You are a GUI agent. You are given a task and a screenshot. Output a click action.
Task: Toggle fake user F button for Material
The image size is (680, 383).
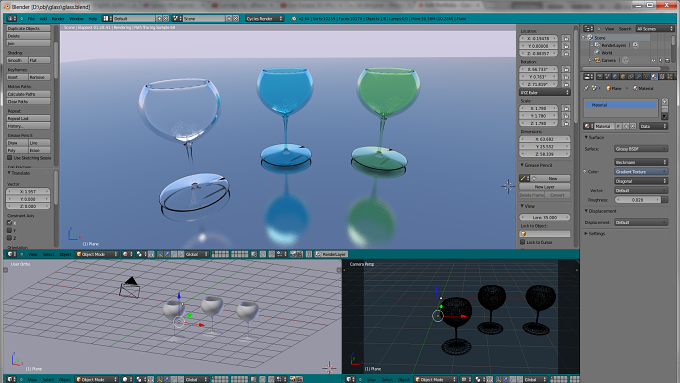pyautogui.click(x=619, y=126)
